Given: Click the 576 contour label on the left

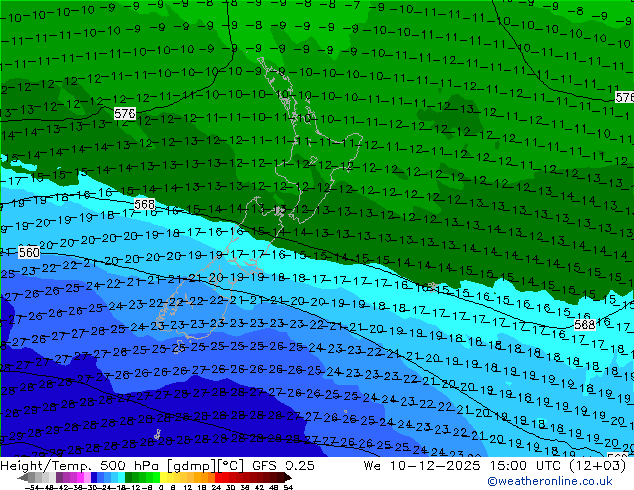Looking at the screenshot, I should pyautogui.click(x=125, y=114).
